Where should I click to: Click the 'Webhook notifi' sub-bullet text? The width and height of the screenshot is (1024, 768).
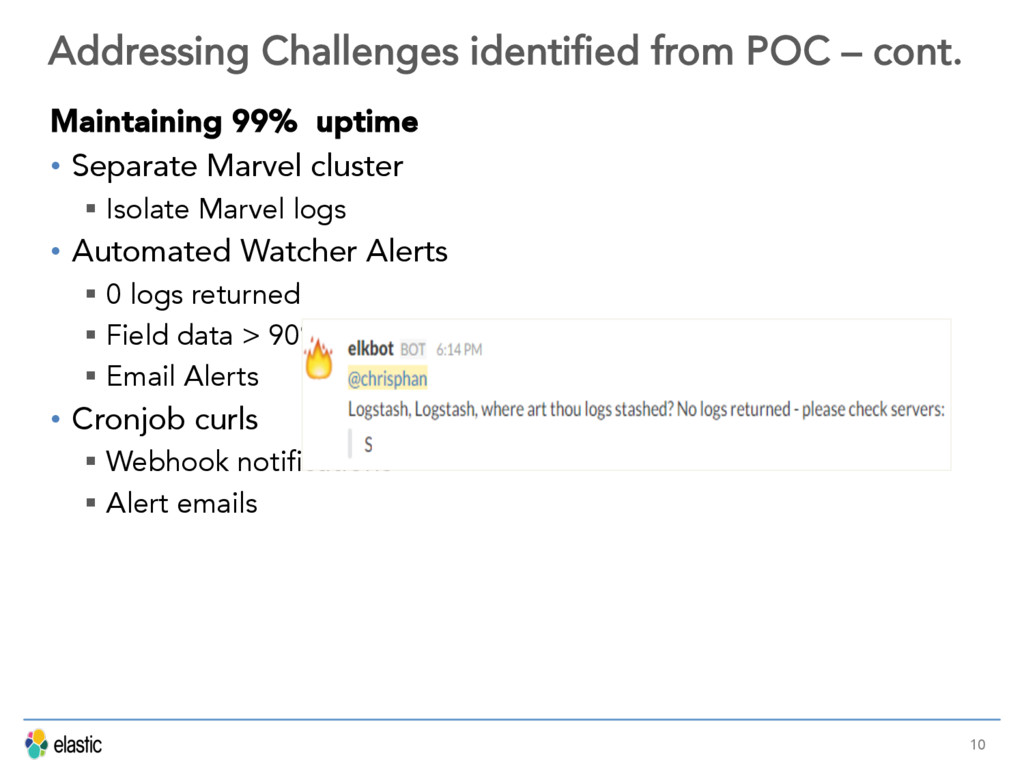204,461
